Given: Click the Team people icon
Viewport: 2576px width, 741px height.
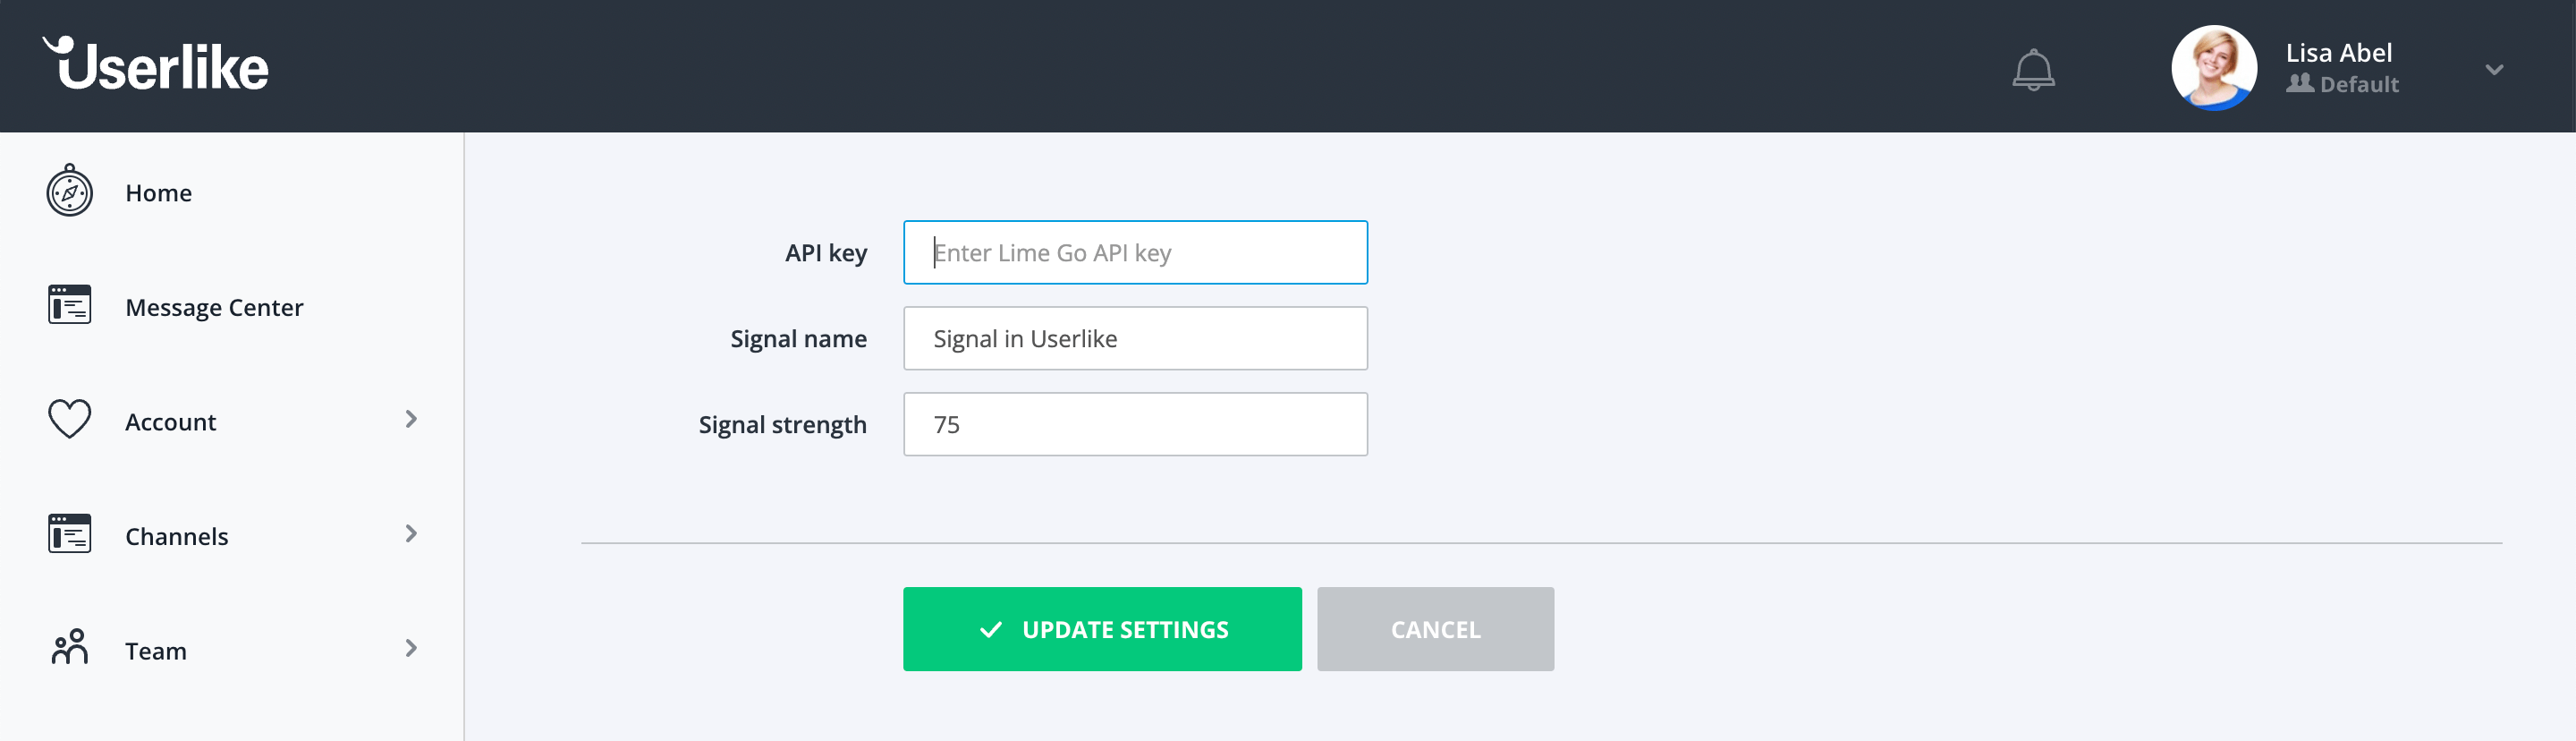Looking at the screenshot, I should point(70,648).
